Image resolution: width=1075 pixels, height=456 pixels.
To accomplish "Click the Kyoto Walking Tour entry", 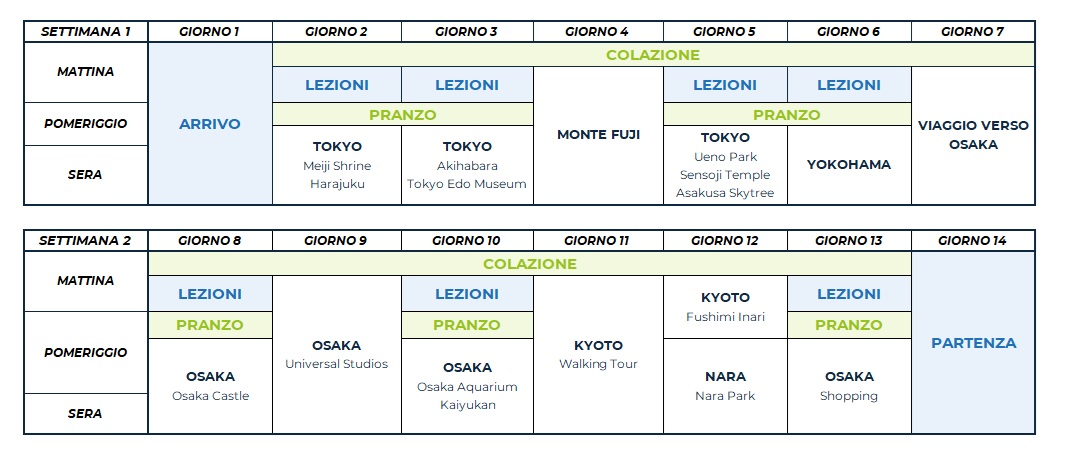I will (x=598, y=364).
